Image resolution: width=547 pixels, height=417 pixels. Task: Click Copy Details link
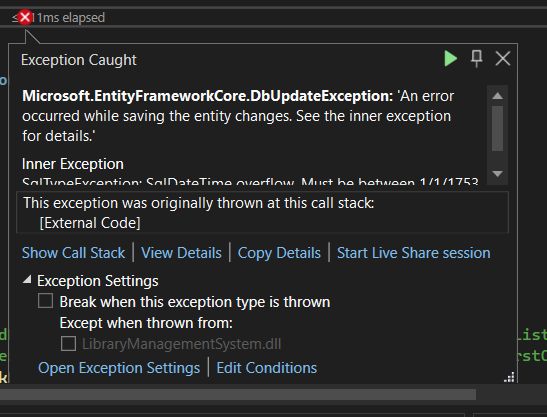(x=279, y=253)
